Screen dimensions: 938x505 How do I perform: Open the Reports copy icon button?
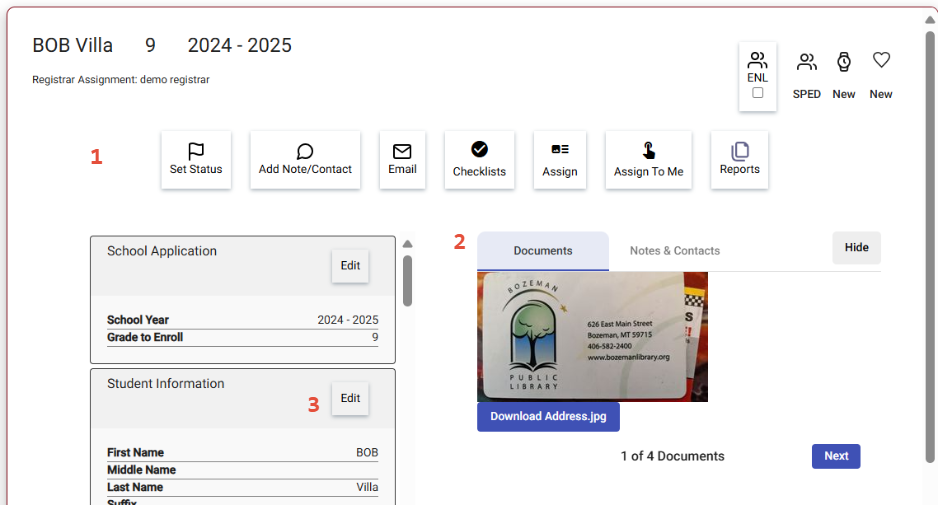[739, 160]
